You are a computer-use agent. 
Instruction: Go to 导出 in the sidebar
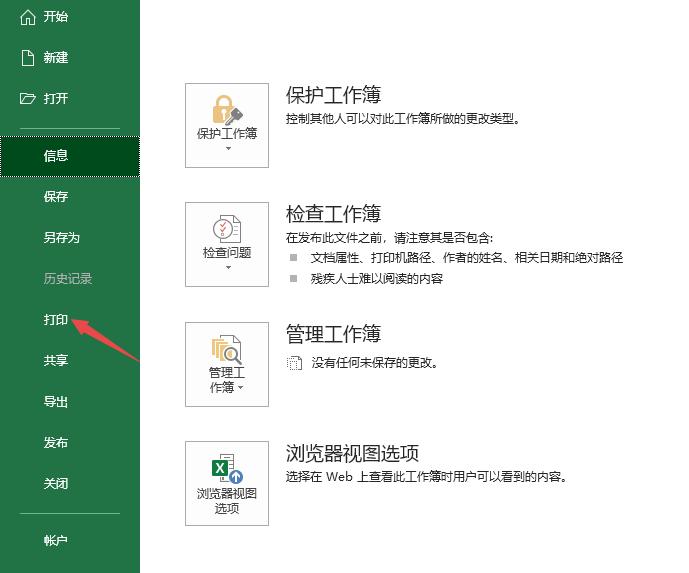pos(55,402)
